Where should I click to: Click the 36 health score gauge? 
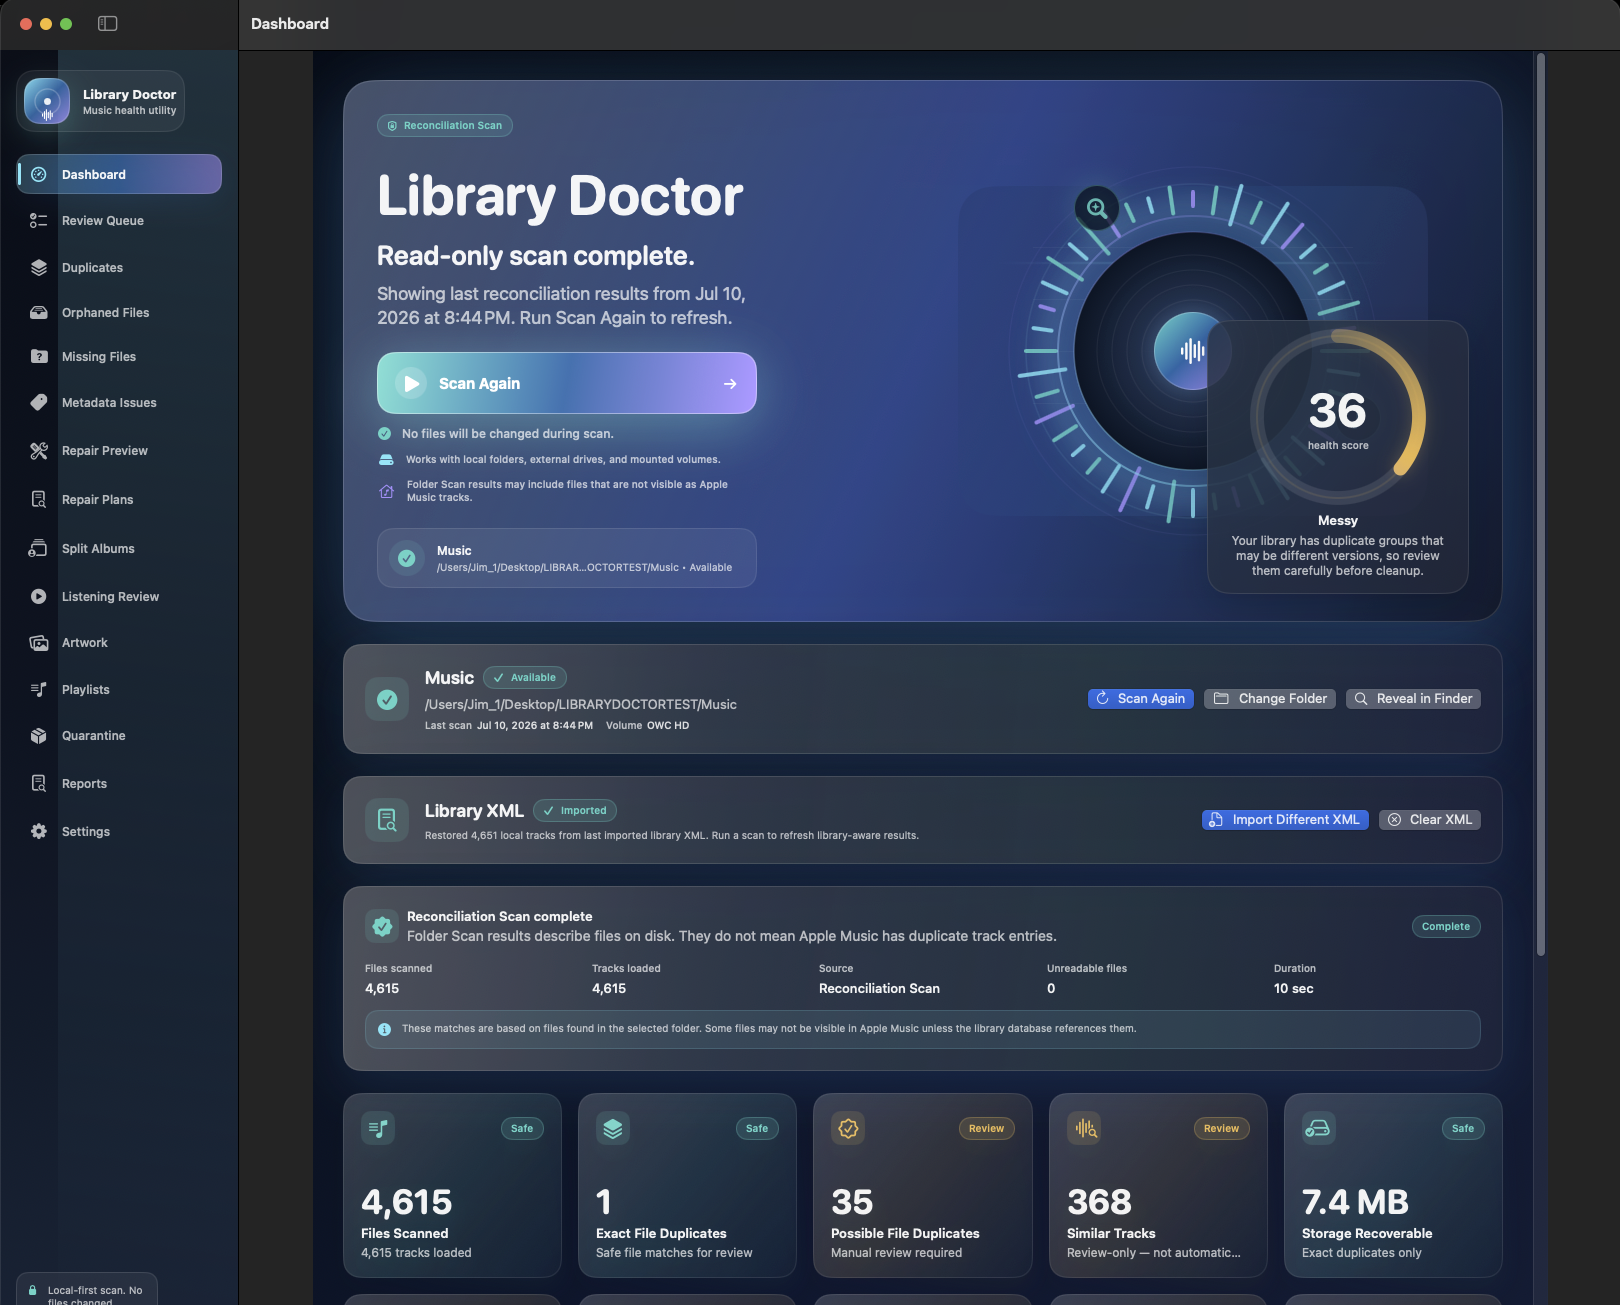click(x=1338, y=415)
